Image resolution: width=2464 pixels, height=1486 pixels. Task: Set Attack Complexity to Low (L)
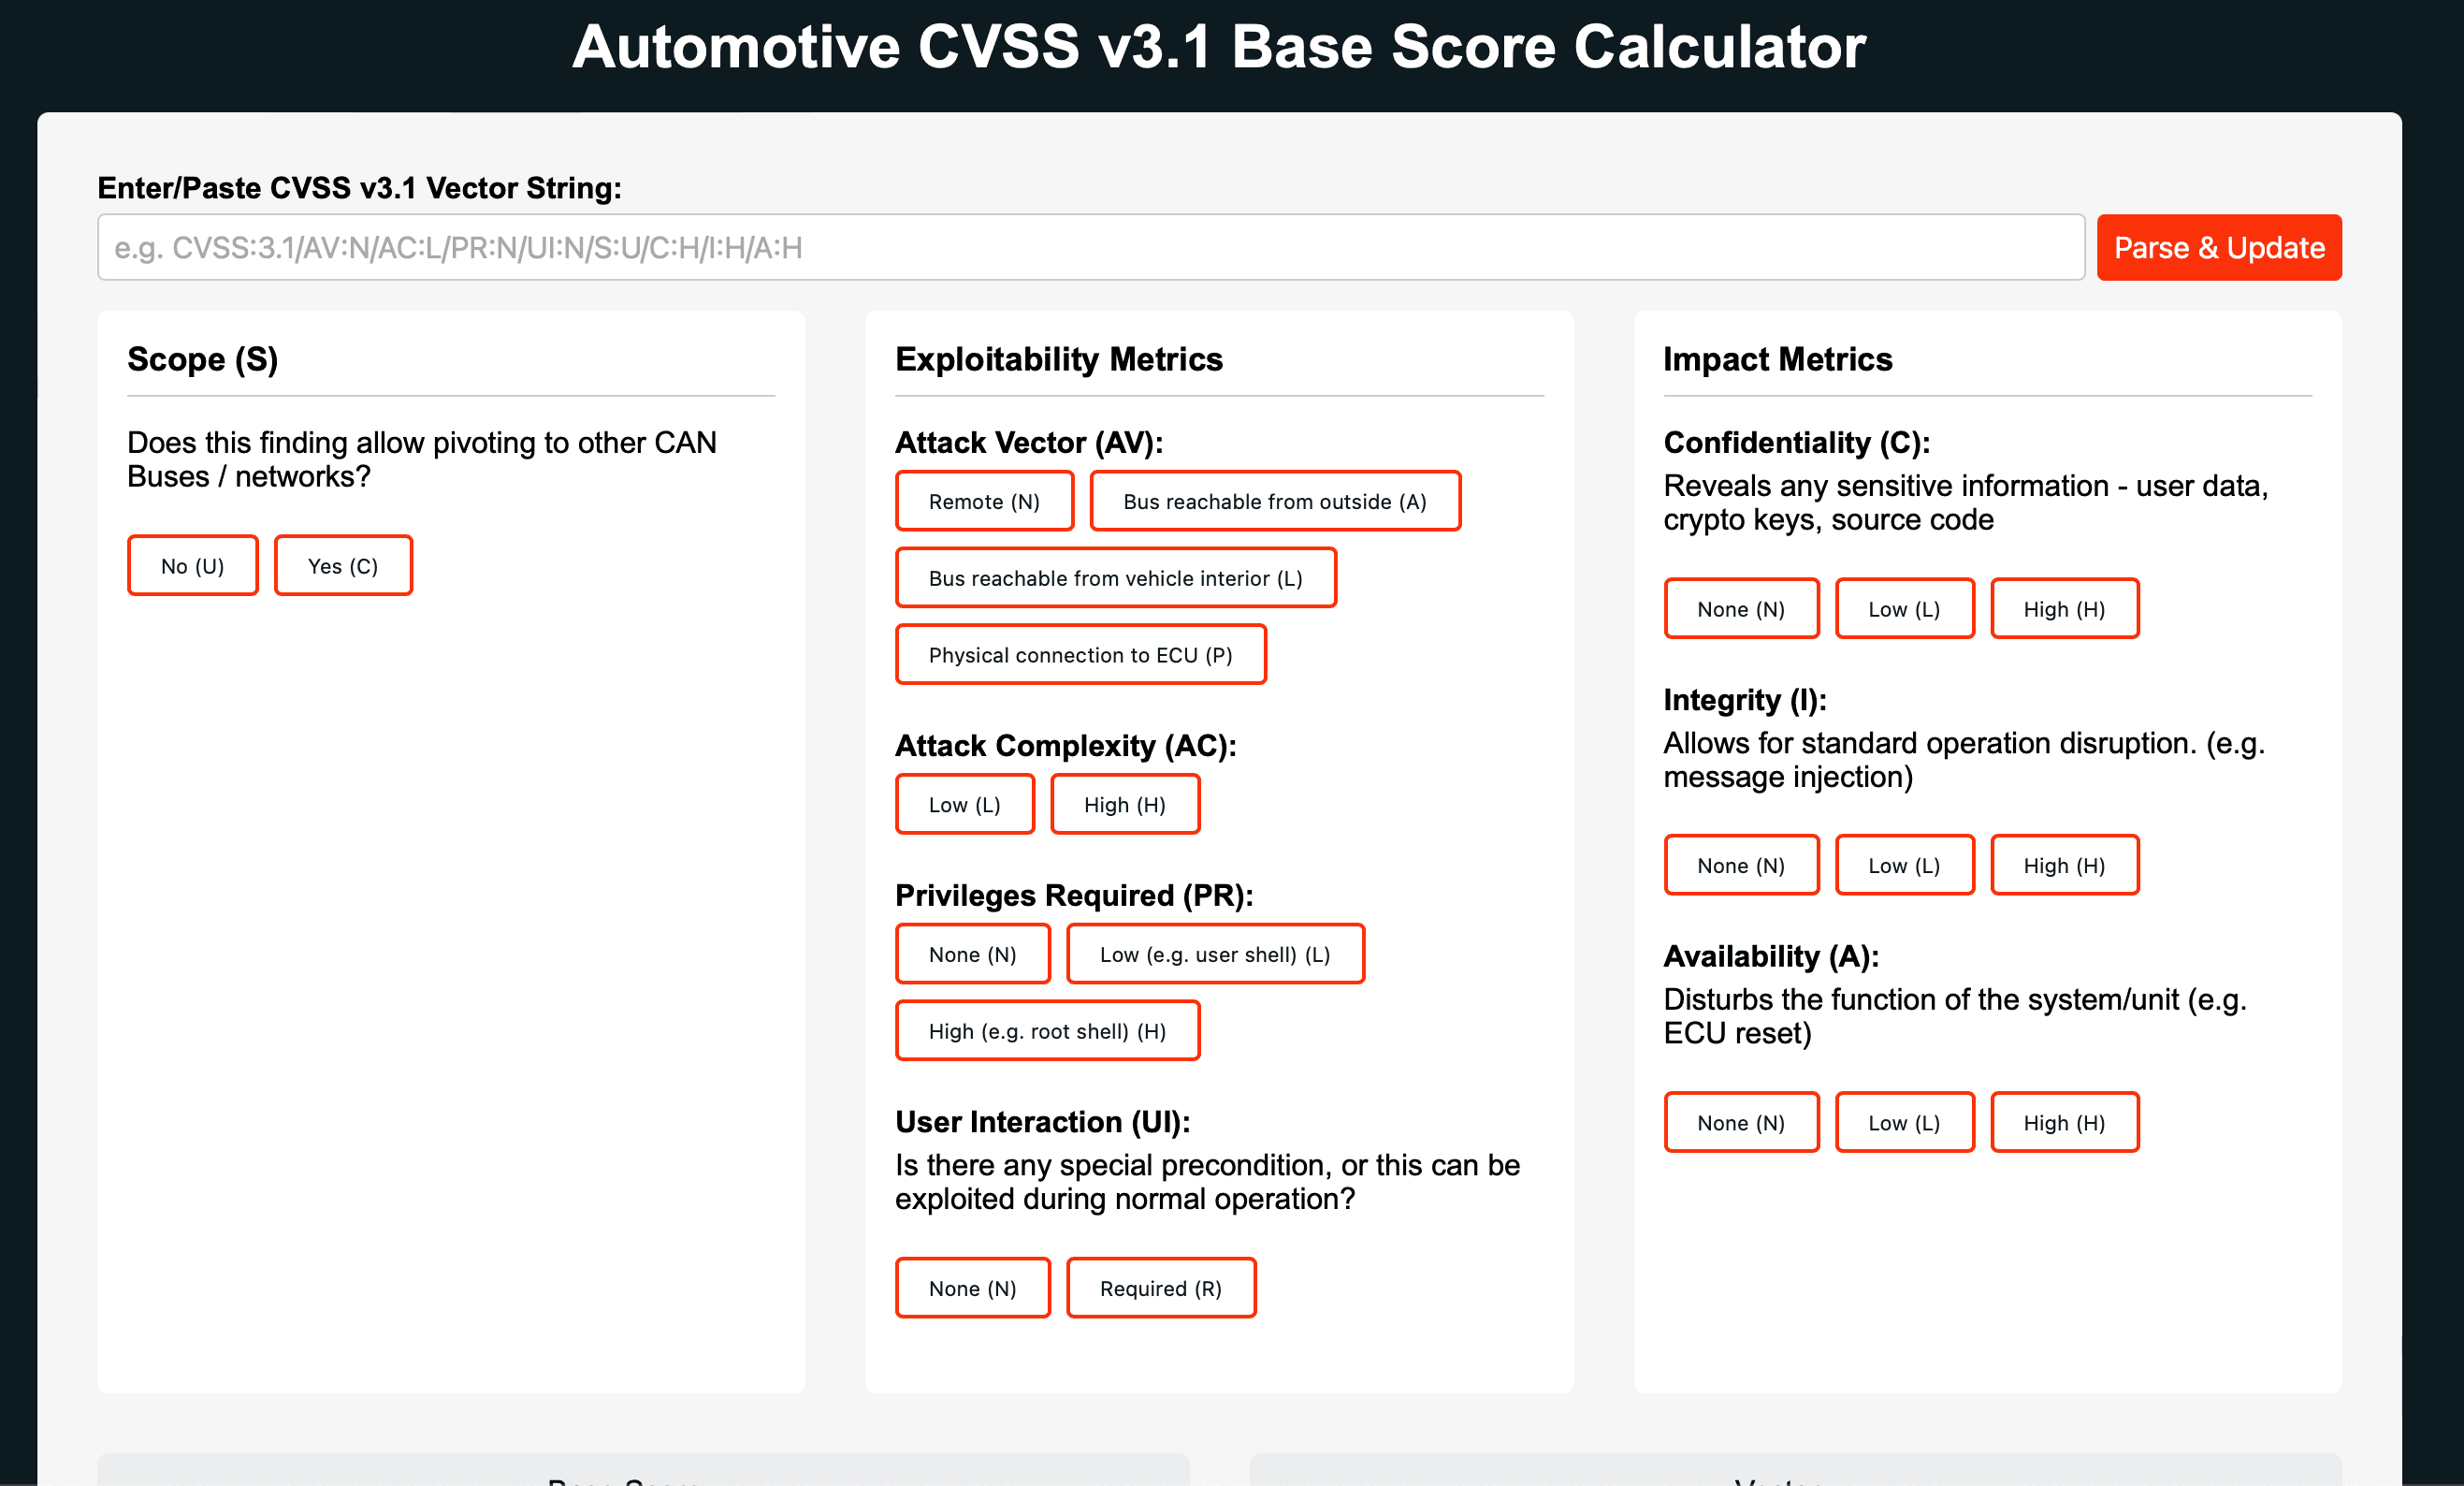(964, 804)
